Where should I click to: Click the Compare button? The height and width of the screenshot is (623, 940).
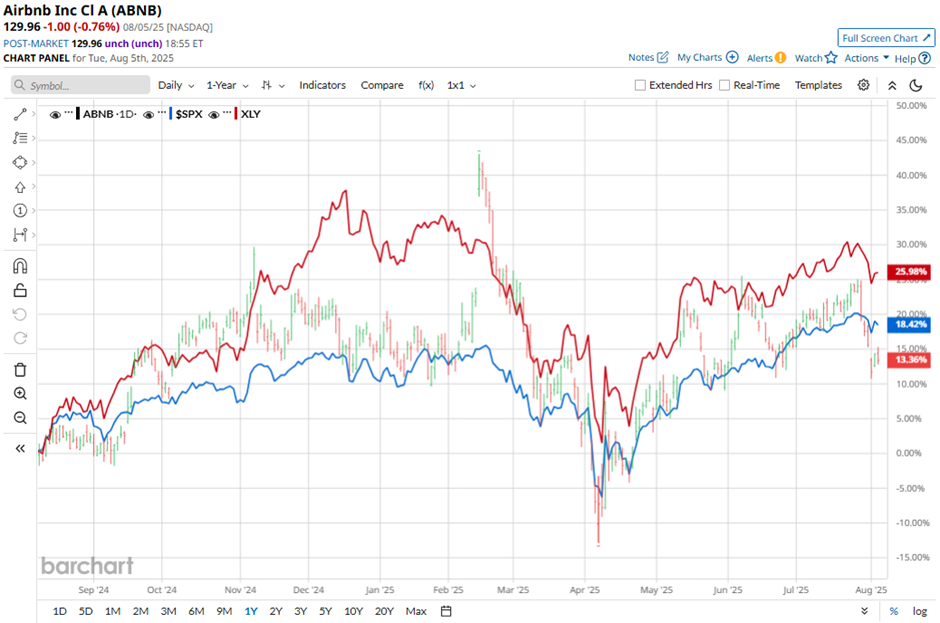click(382, 85)
